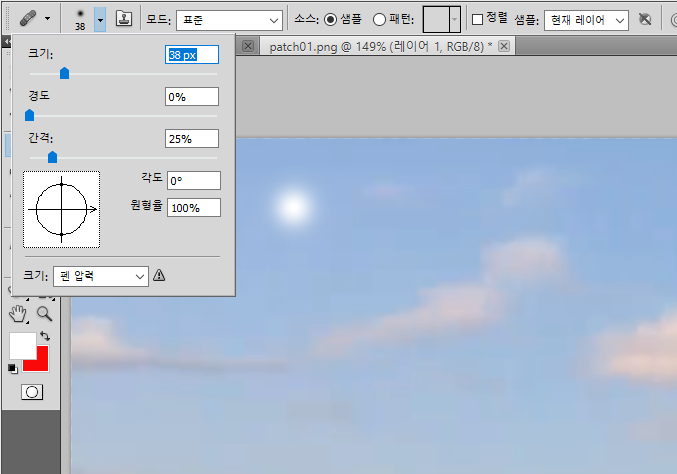Close the patch01.png document tab

click(x=504, y=46)
